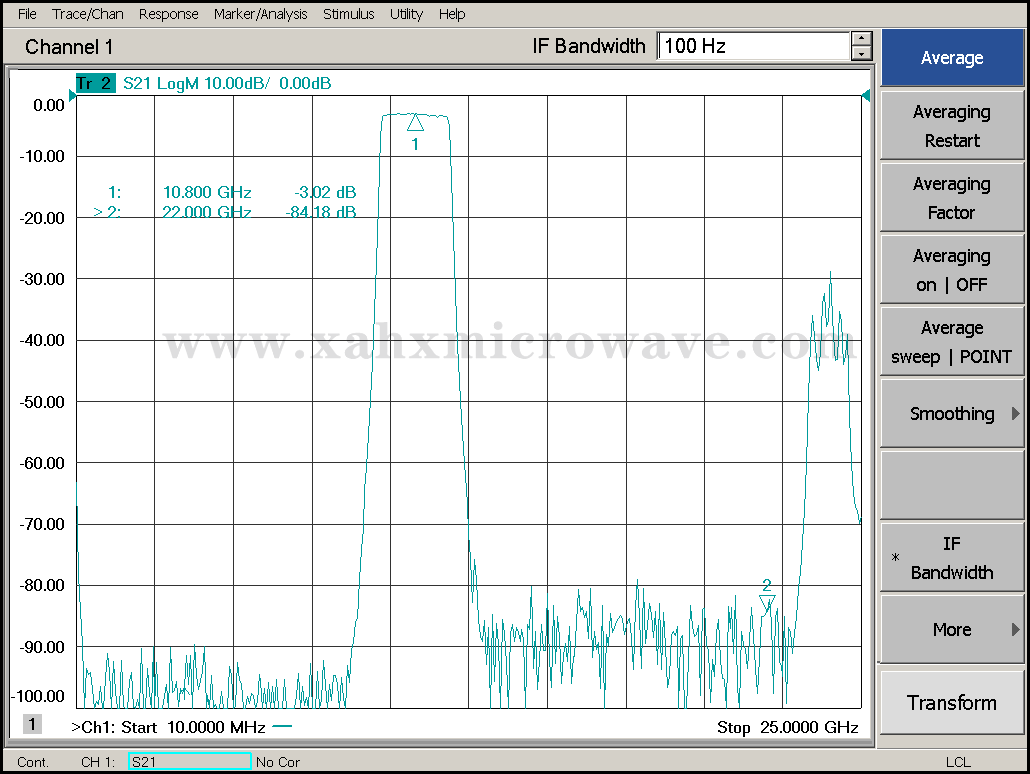Click the No Cor status entry

click(x=278, y=762)
